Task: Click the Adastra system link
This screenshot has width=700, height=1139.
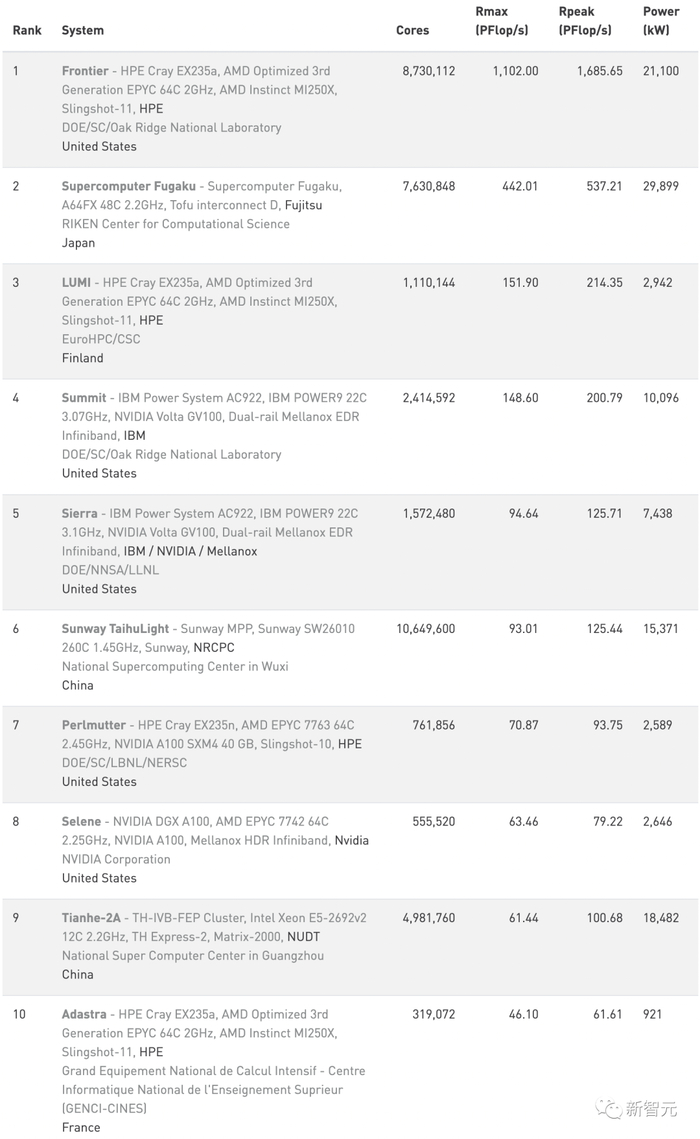Action: [84, 1014]
